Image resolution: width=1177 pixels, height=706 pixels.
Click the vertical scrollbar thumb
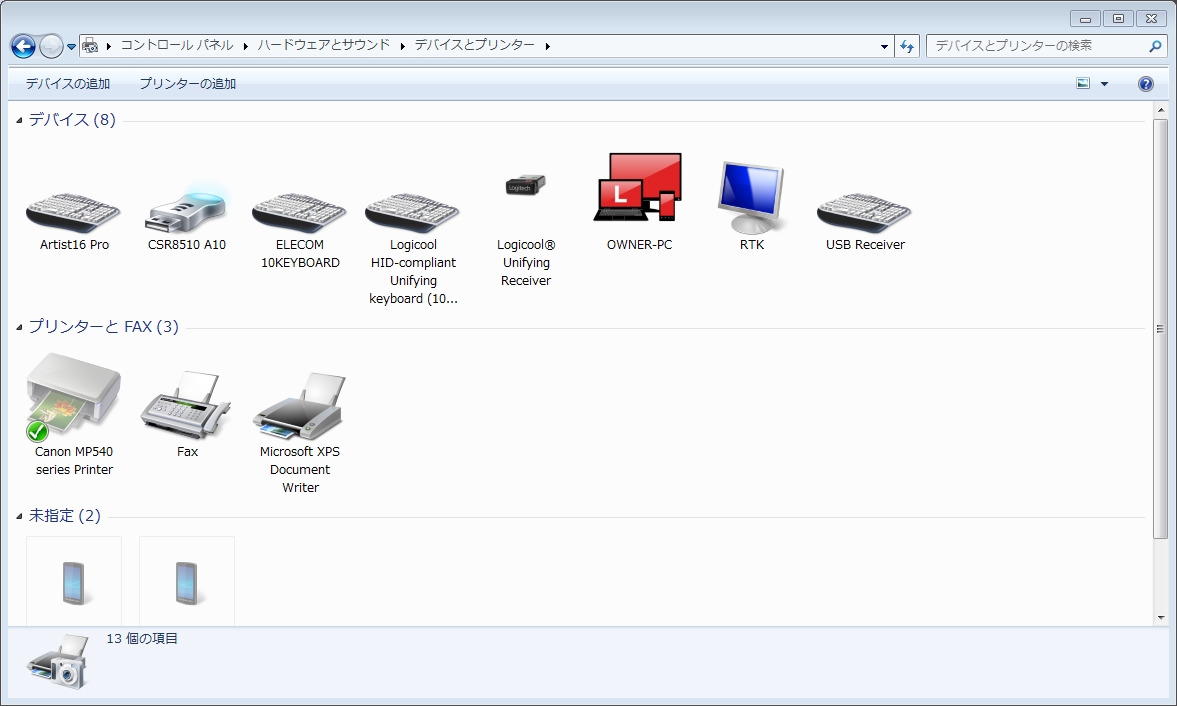coord(1160,329)
